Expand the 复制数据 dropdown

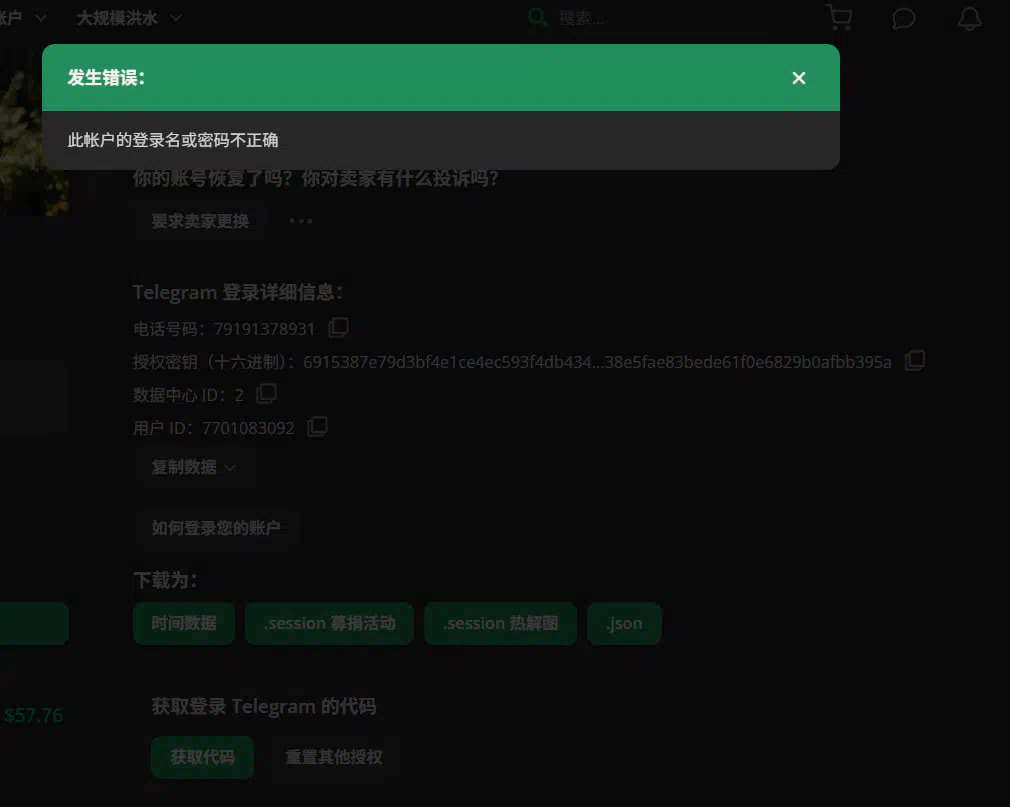click(195, 467)
